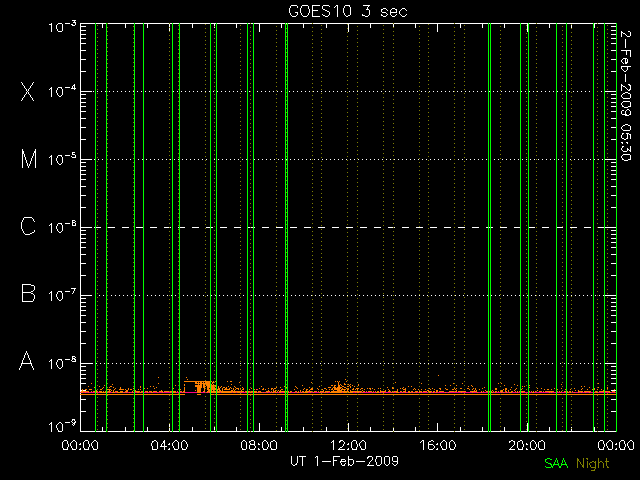Click the green SAA legend label
This screenshot has width=640, height=480.
tap(556, 464)
